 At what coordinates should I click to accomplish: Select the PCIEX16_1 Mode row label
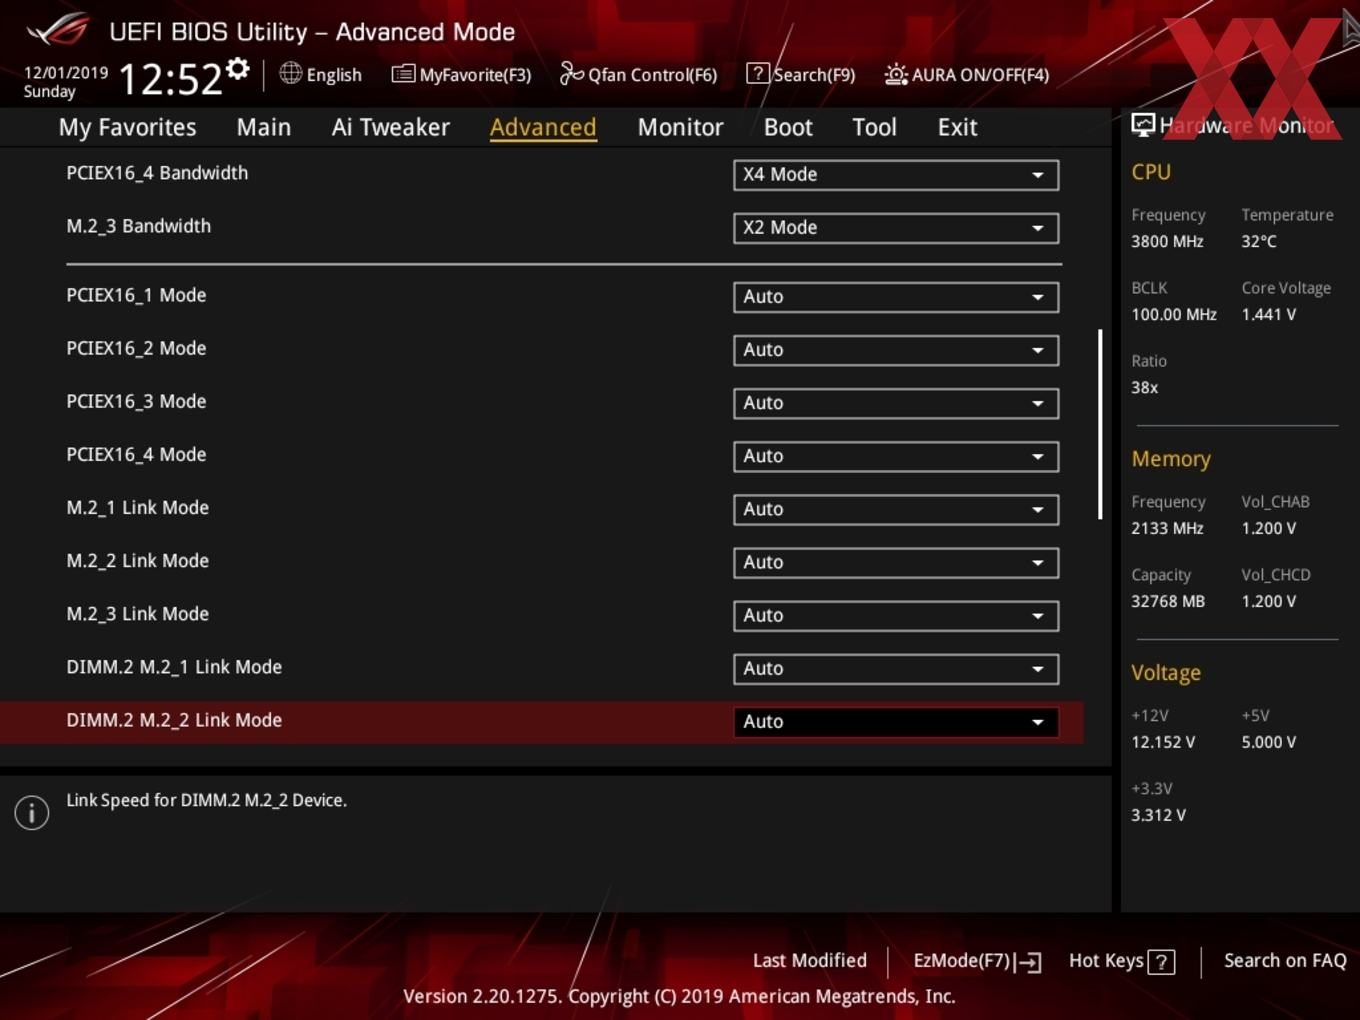point(136,295)
